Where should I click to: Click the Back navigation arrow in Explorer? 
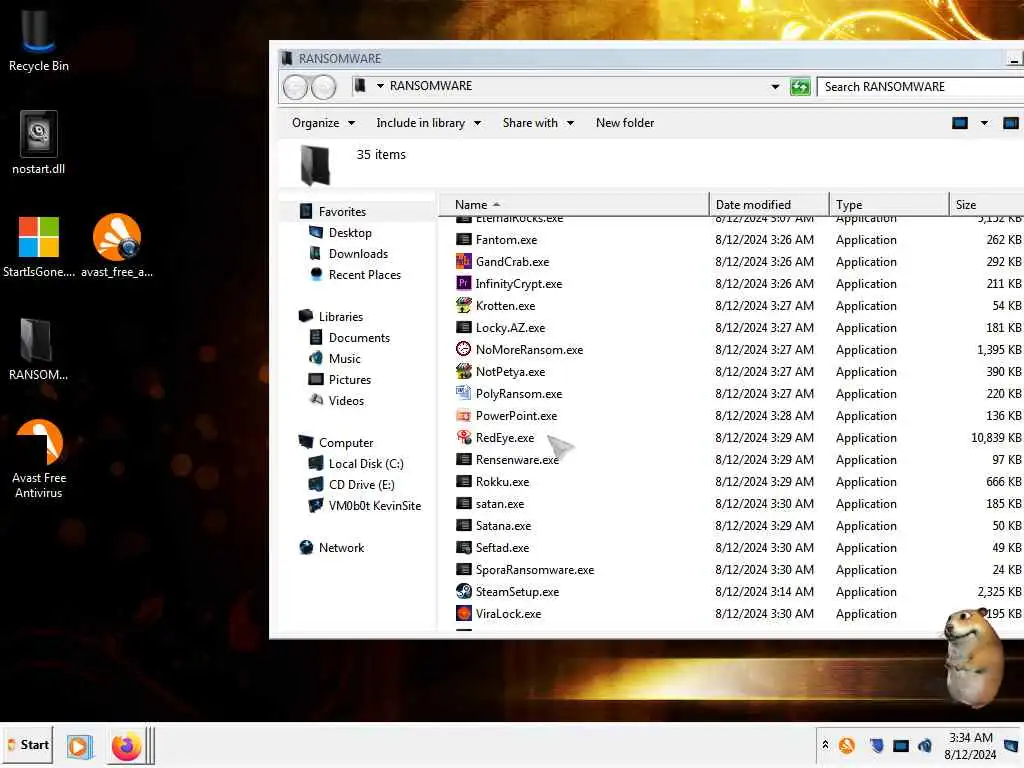pyautogui.click(x=295, y=87)
